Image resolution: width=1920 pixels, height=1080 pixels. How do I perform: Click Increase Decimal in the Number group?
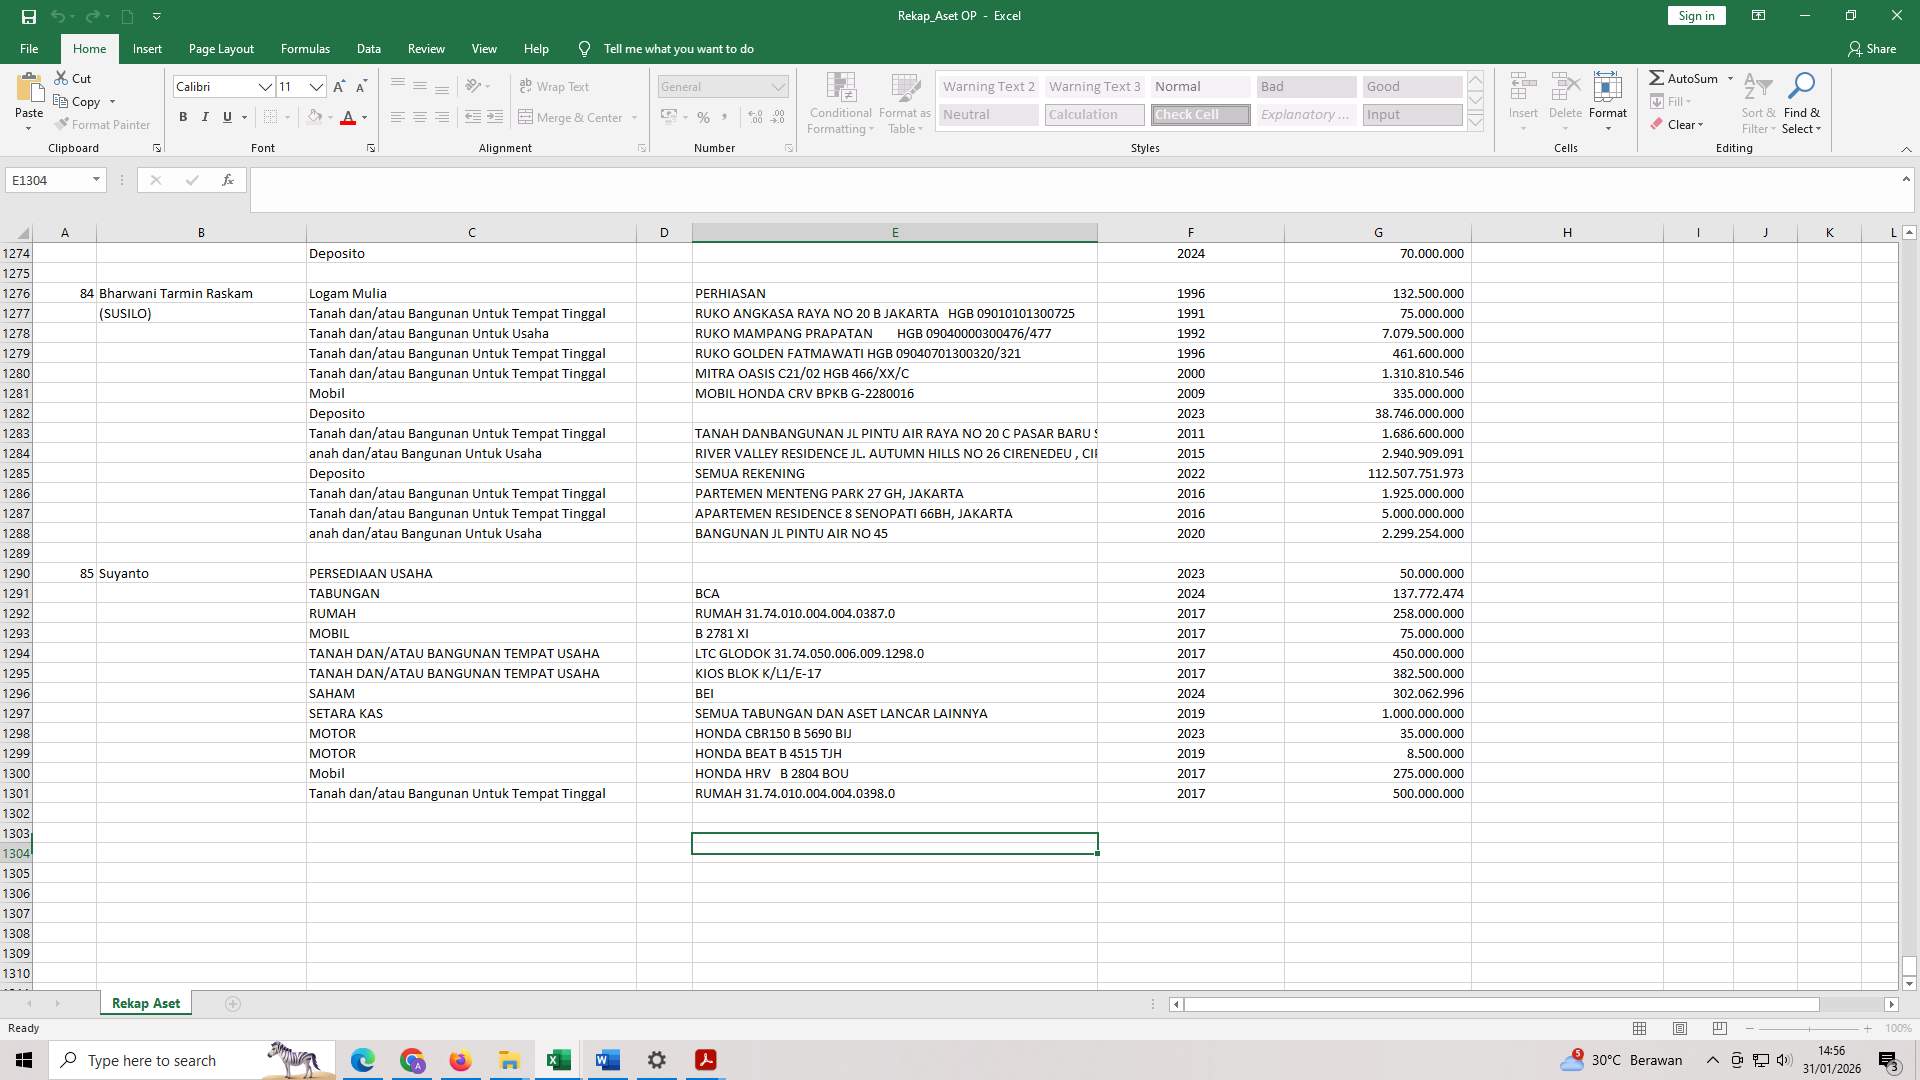(753, 117)
